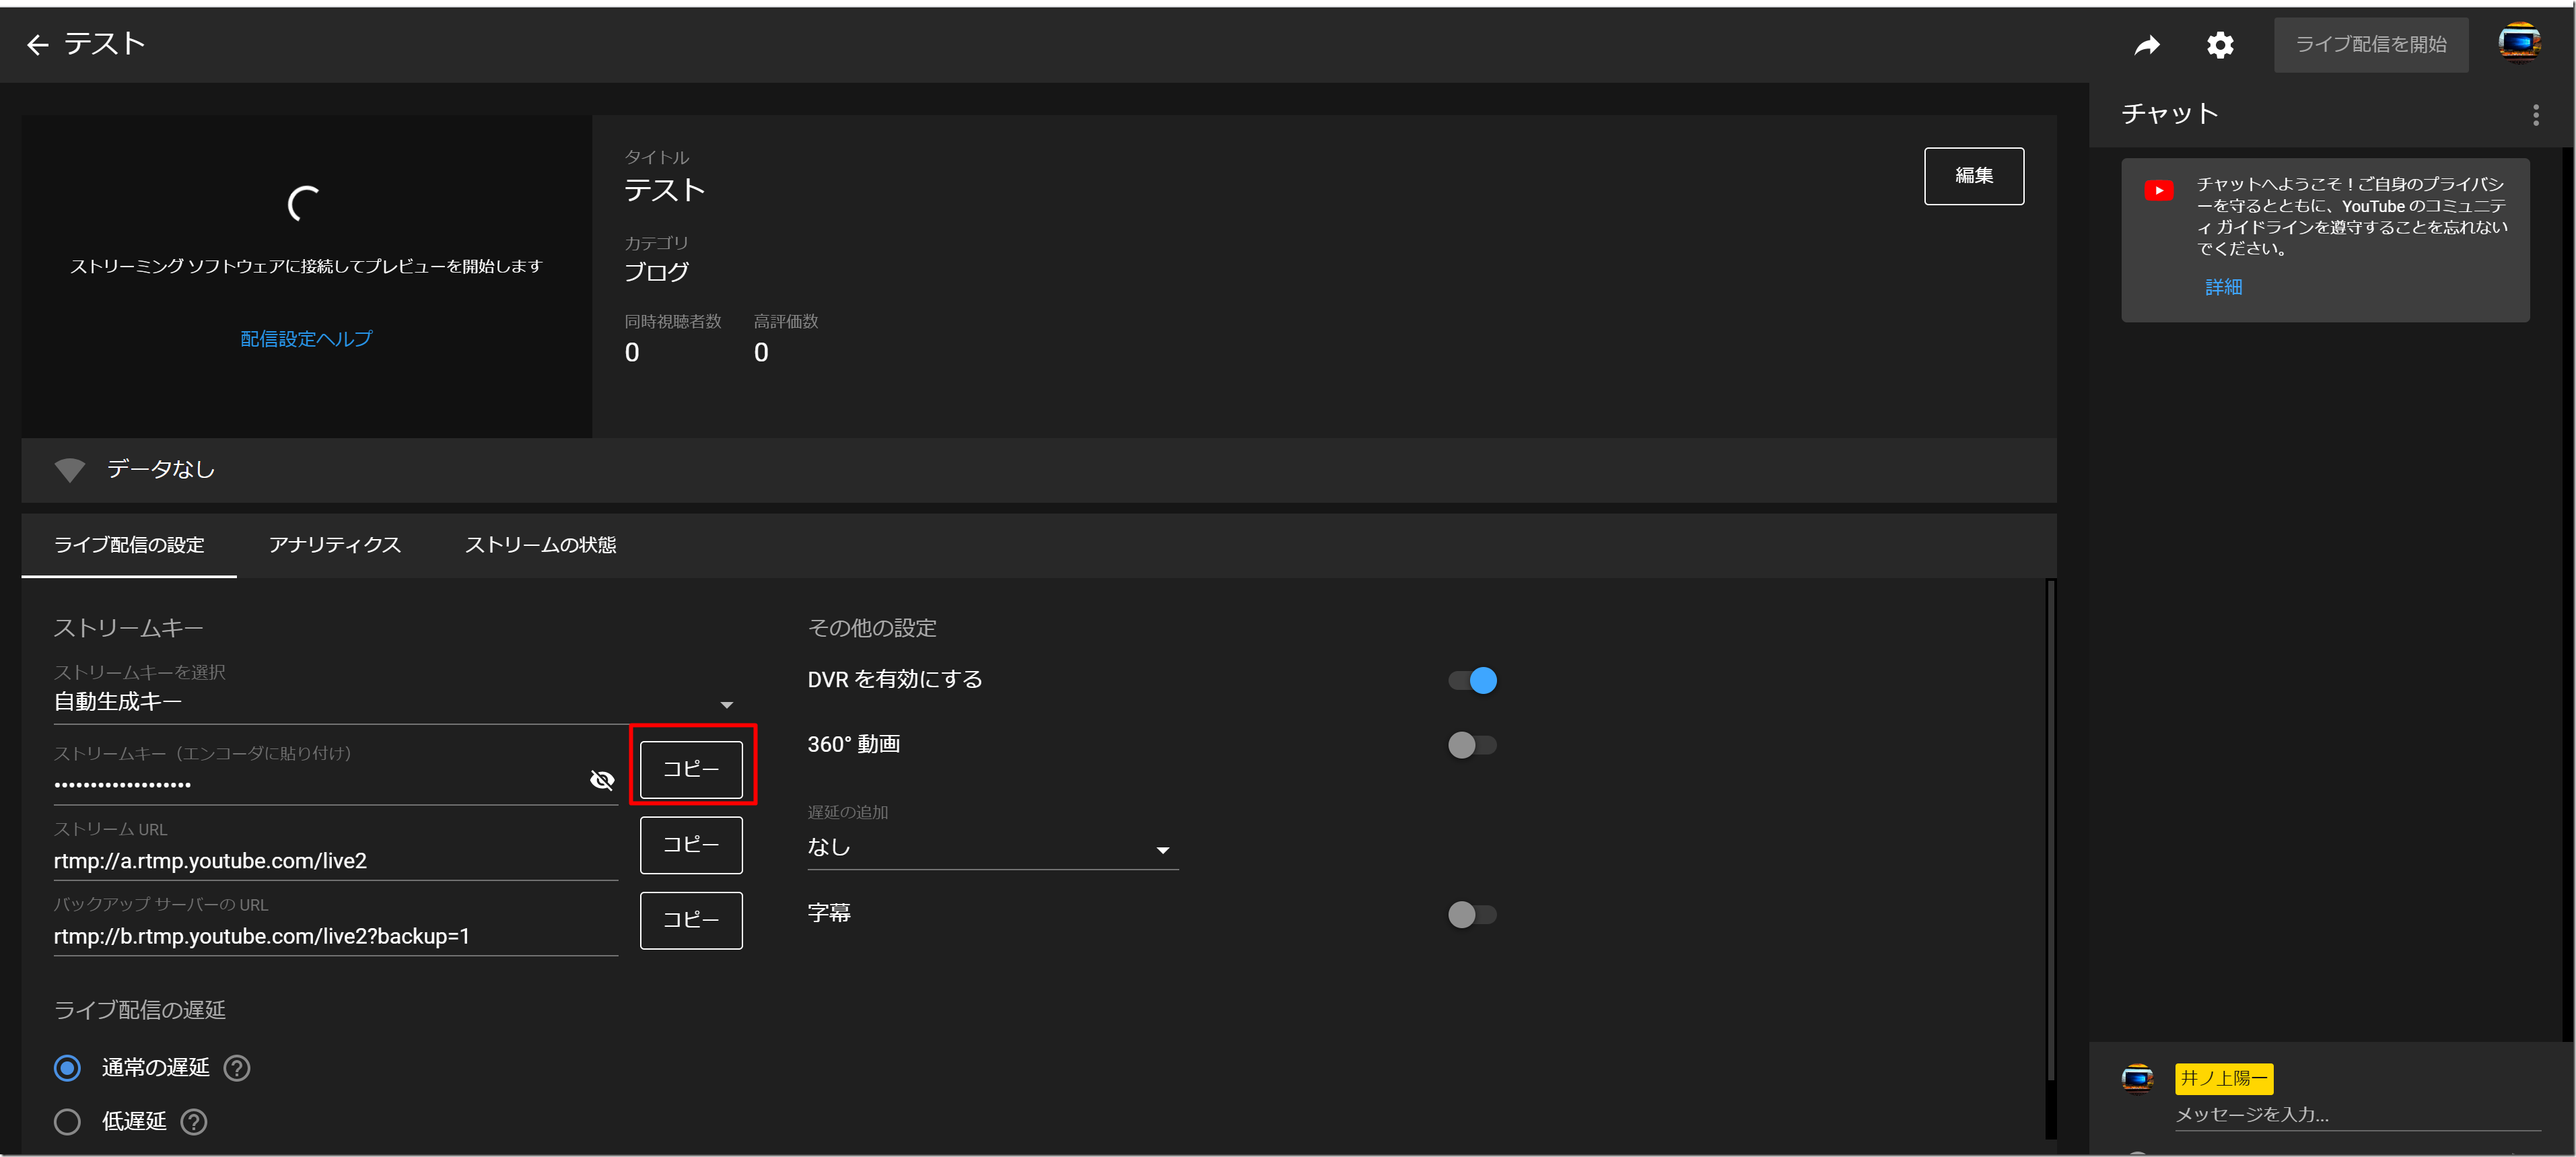
Task: Toggle stream key visibility eye icon
Action: coord(602,780)
